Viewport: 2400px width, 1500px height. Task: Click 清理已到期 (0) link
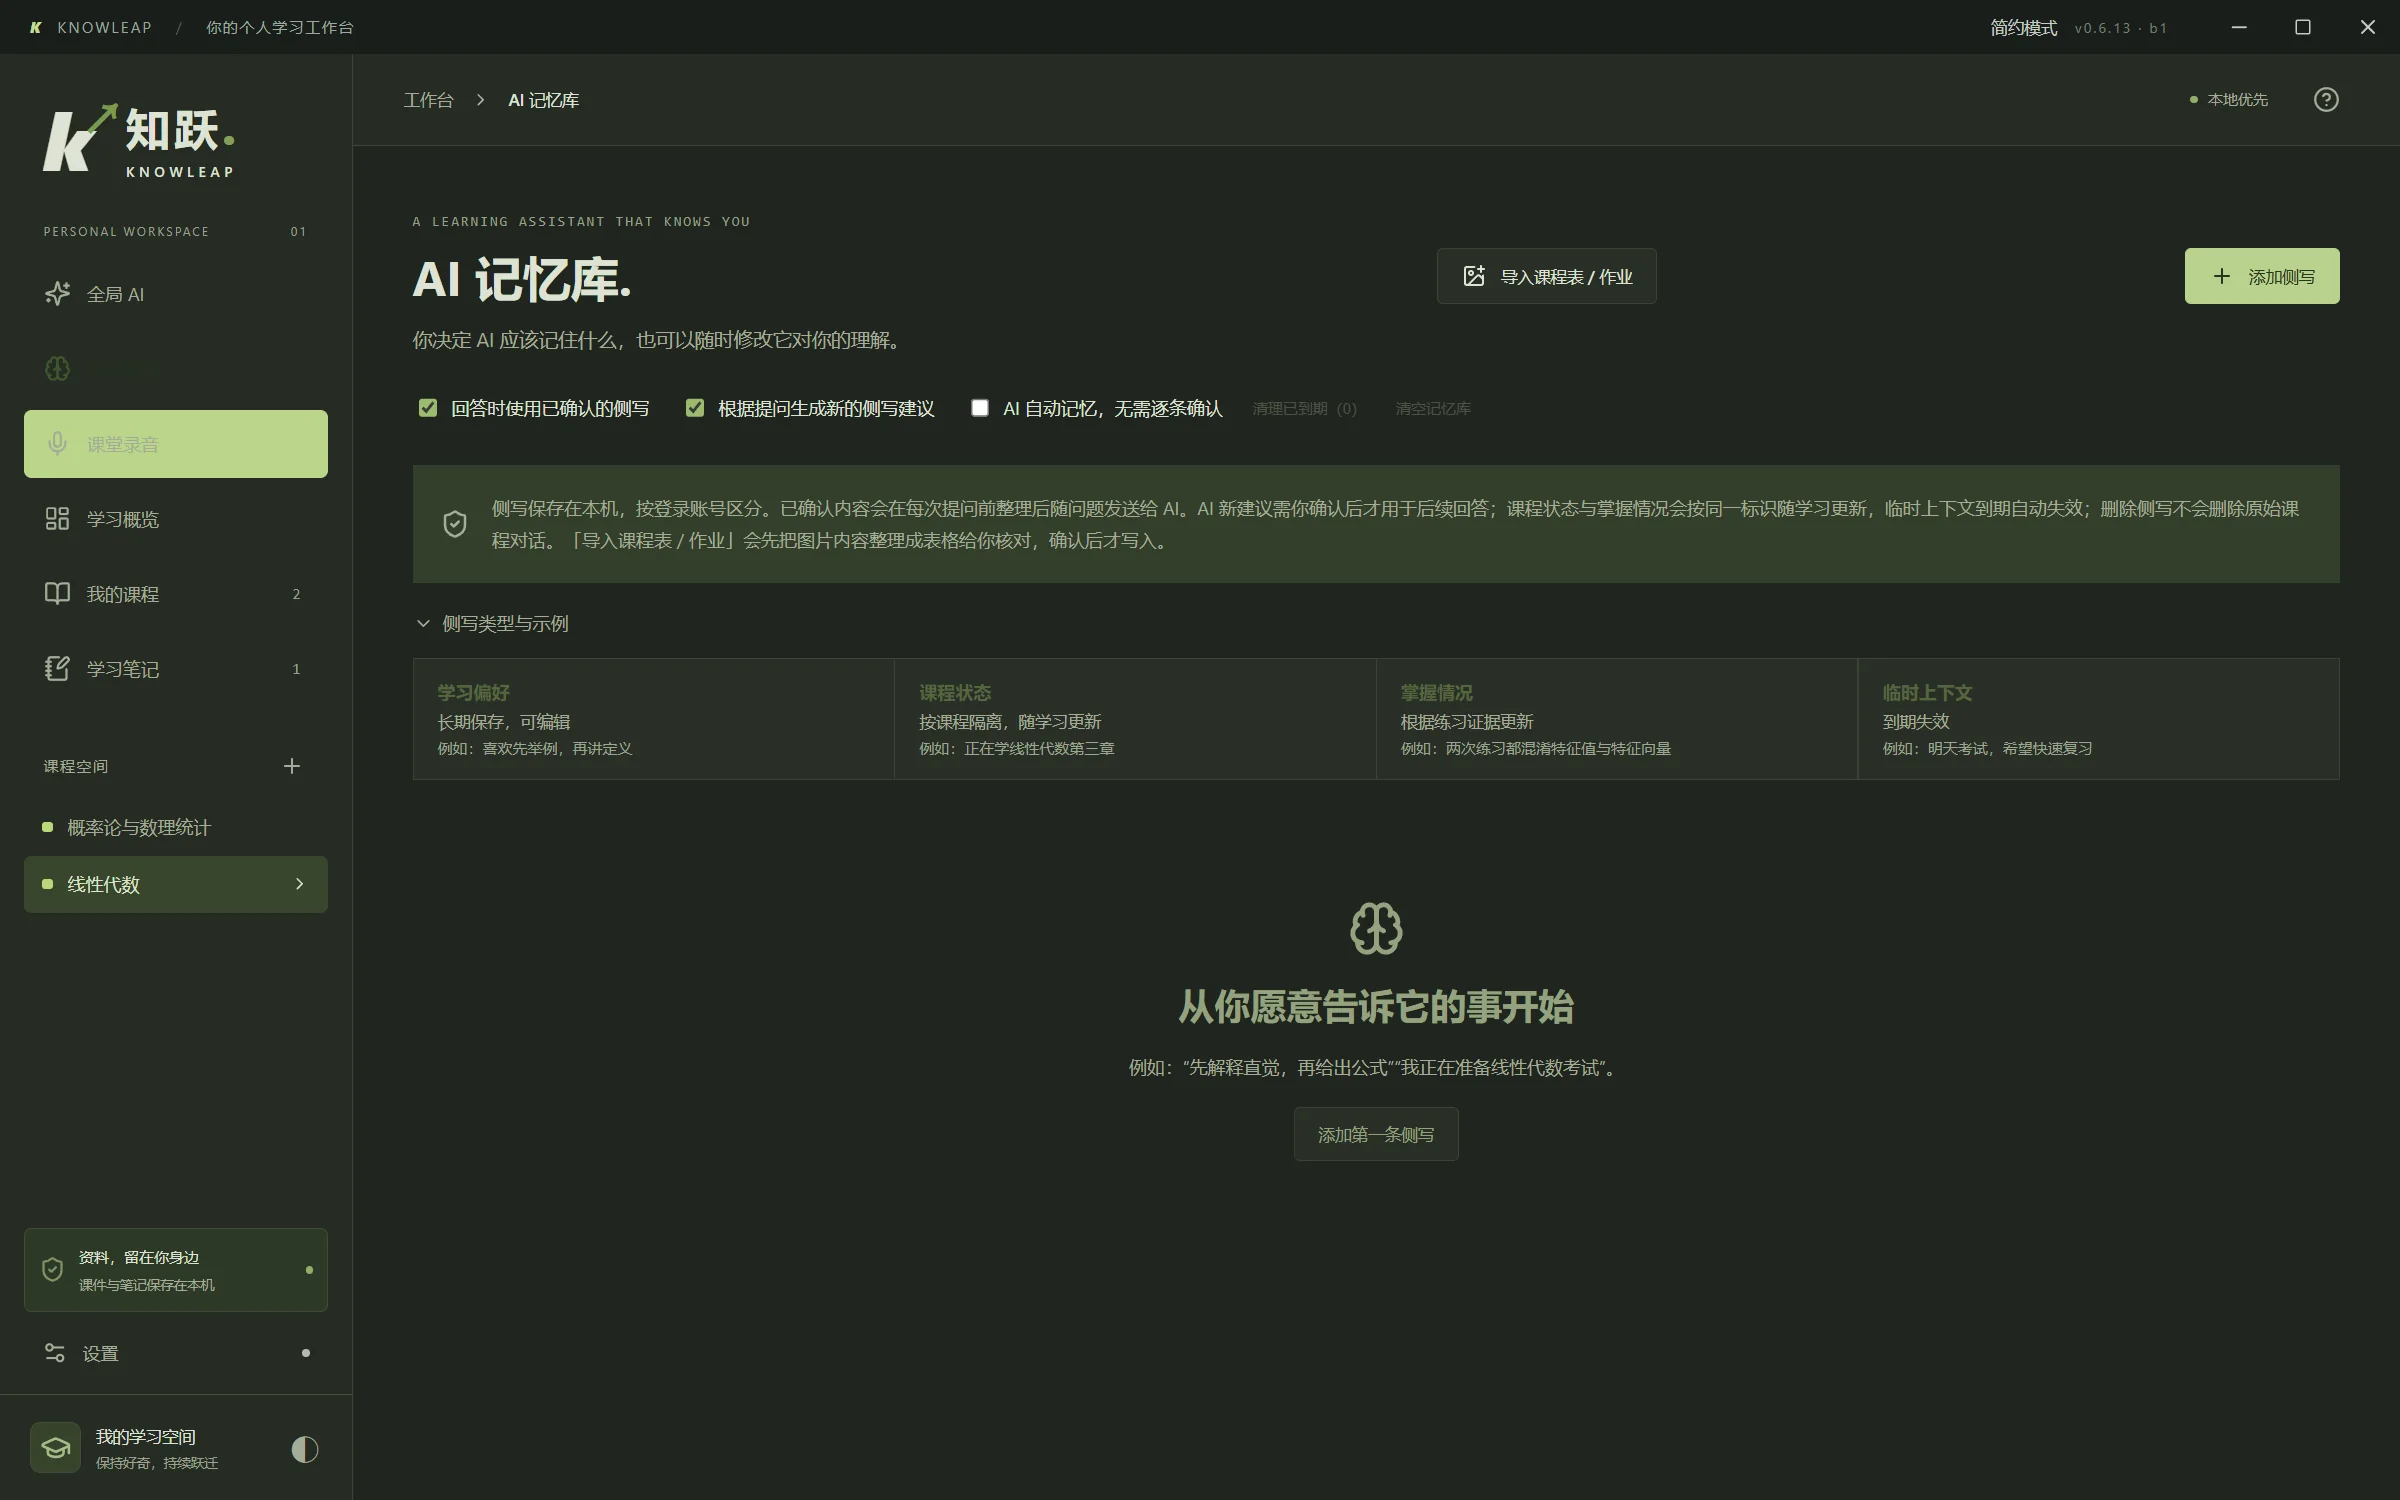coord(1305,409)
